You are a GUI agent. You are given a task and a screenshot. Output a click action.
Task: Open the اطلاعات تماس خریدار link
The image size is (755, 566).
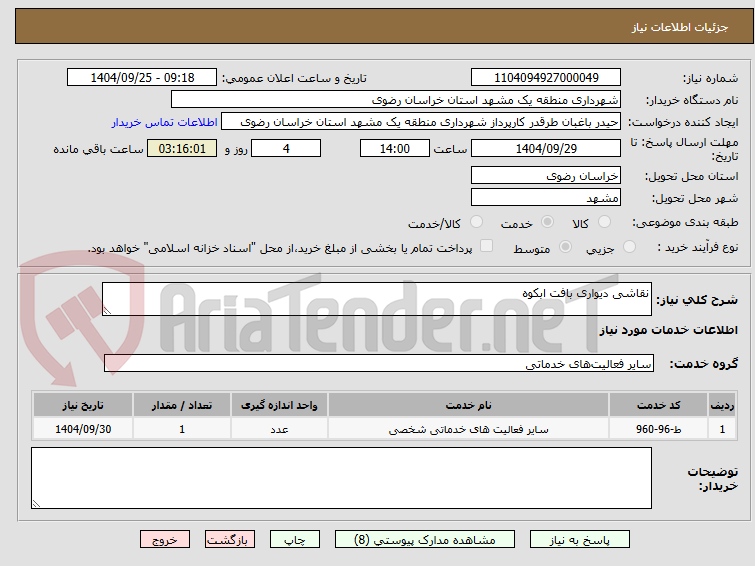coord(165,122)
